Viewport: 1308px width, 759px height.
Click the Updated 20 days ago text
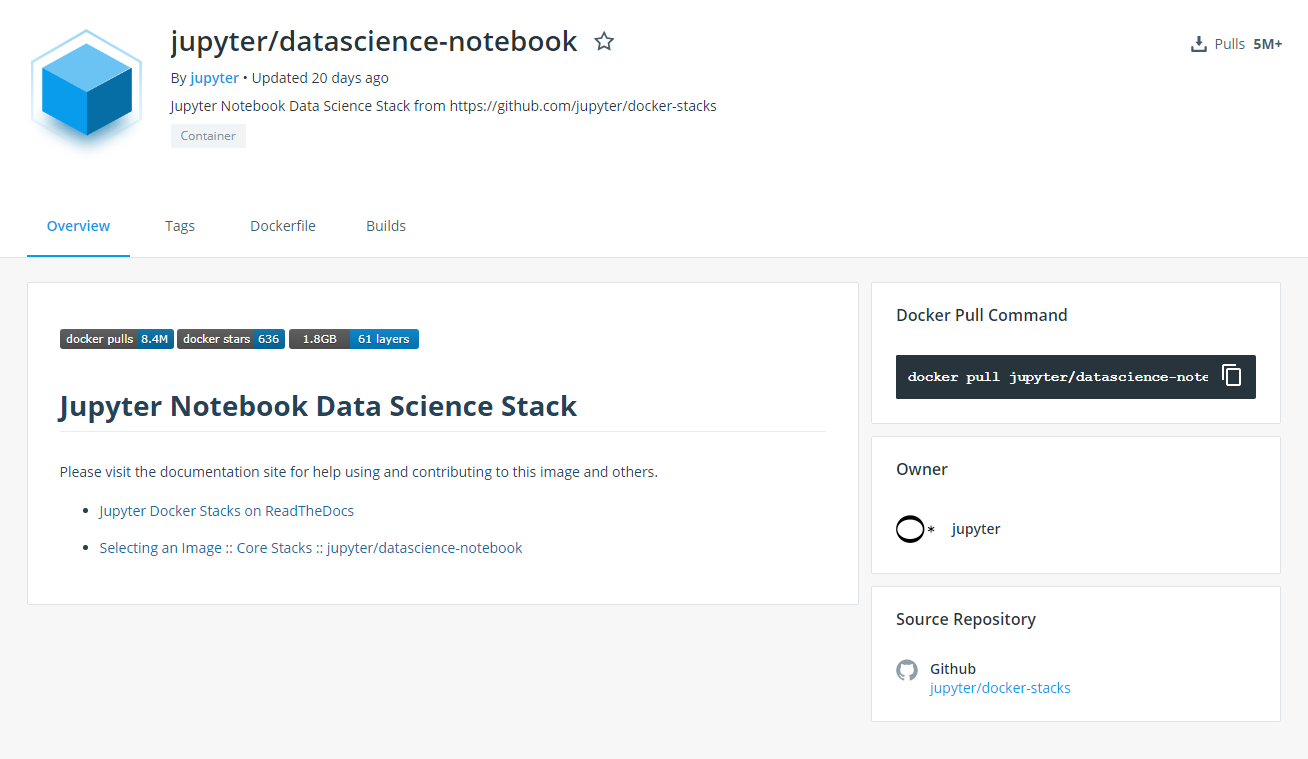point(320,78)
